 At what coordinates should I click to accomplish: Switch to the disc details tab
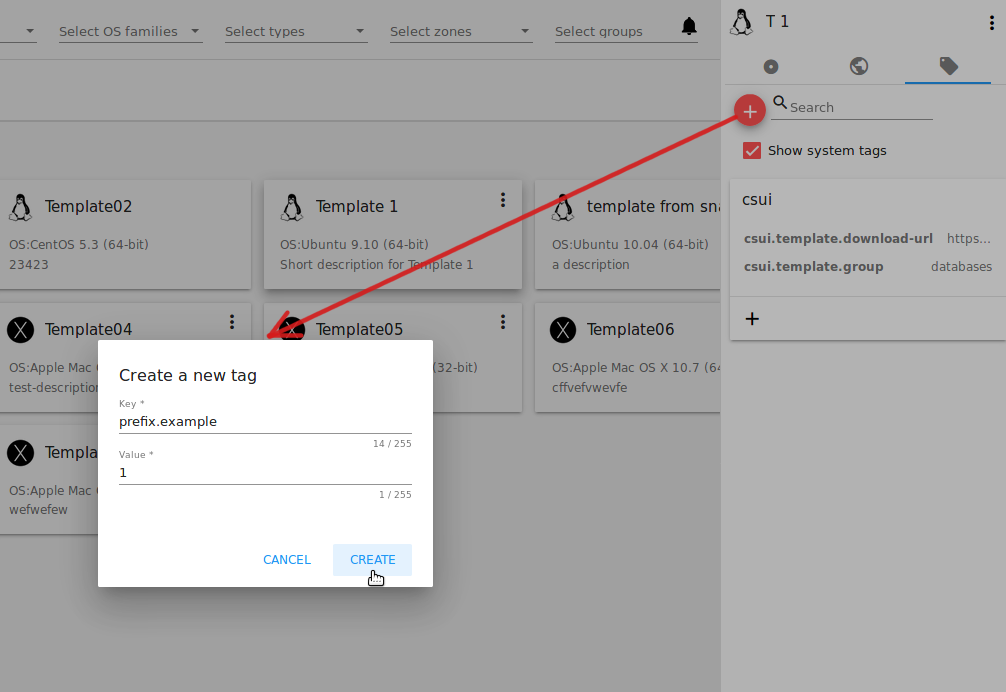click(771, 66)
